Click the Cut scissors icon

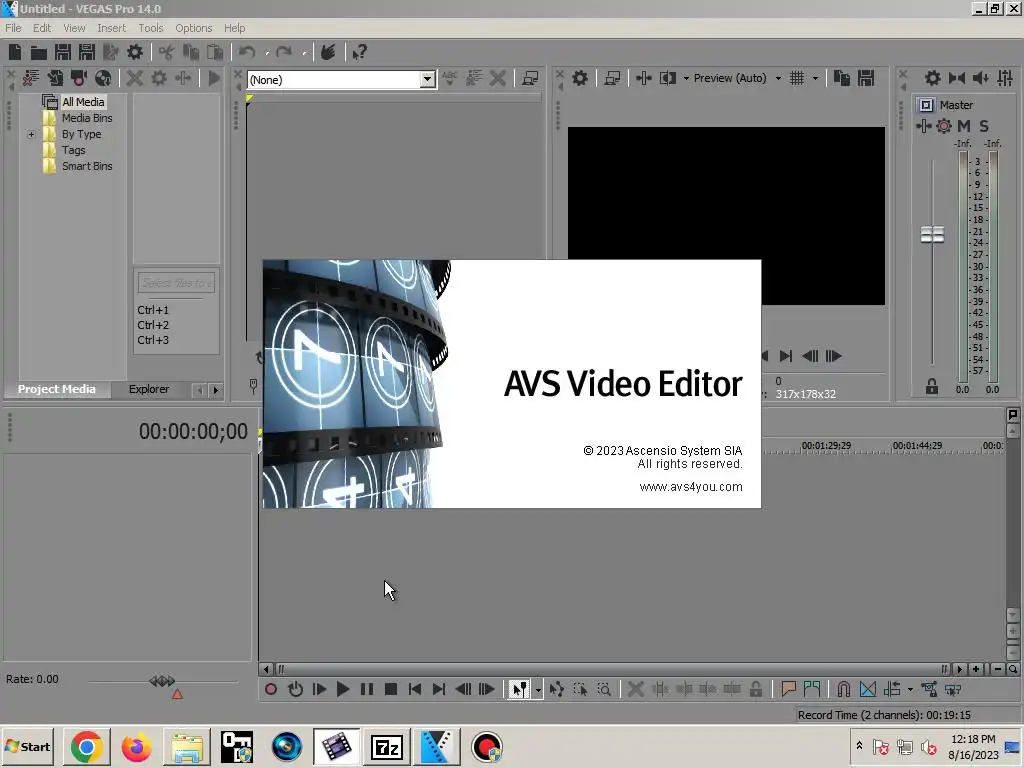pyautogui.click(x=167, y=52)
